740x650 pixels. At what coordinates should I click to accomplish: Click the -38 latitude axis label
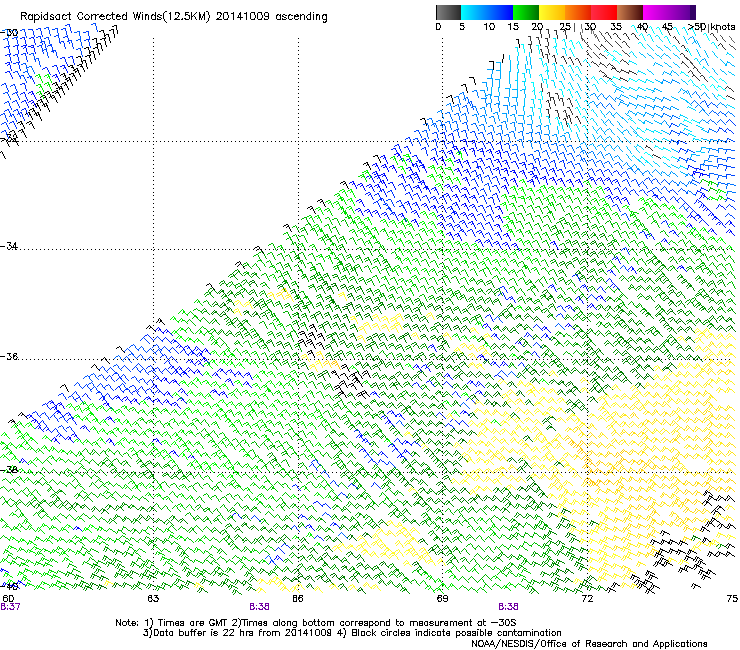tap(9, 470)
